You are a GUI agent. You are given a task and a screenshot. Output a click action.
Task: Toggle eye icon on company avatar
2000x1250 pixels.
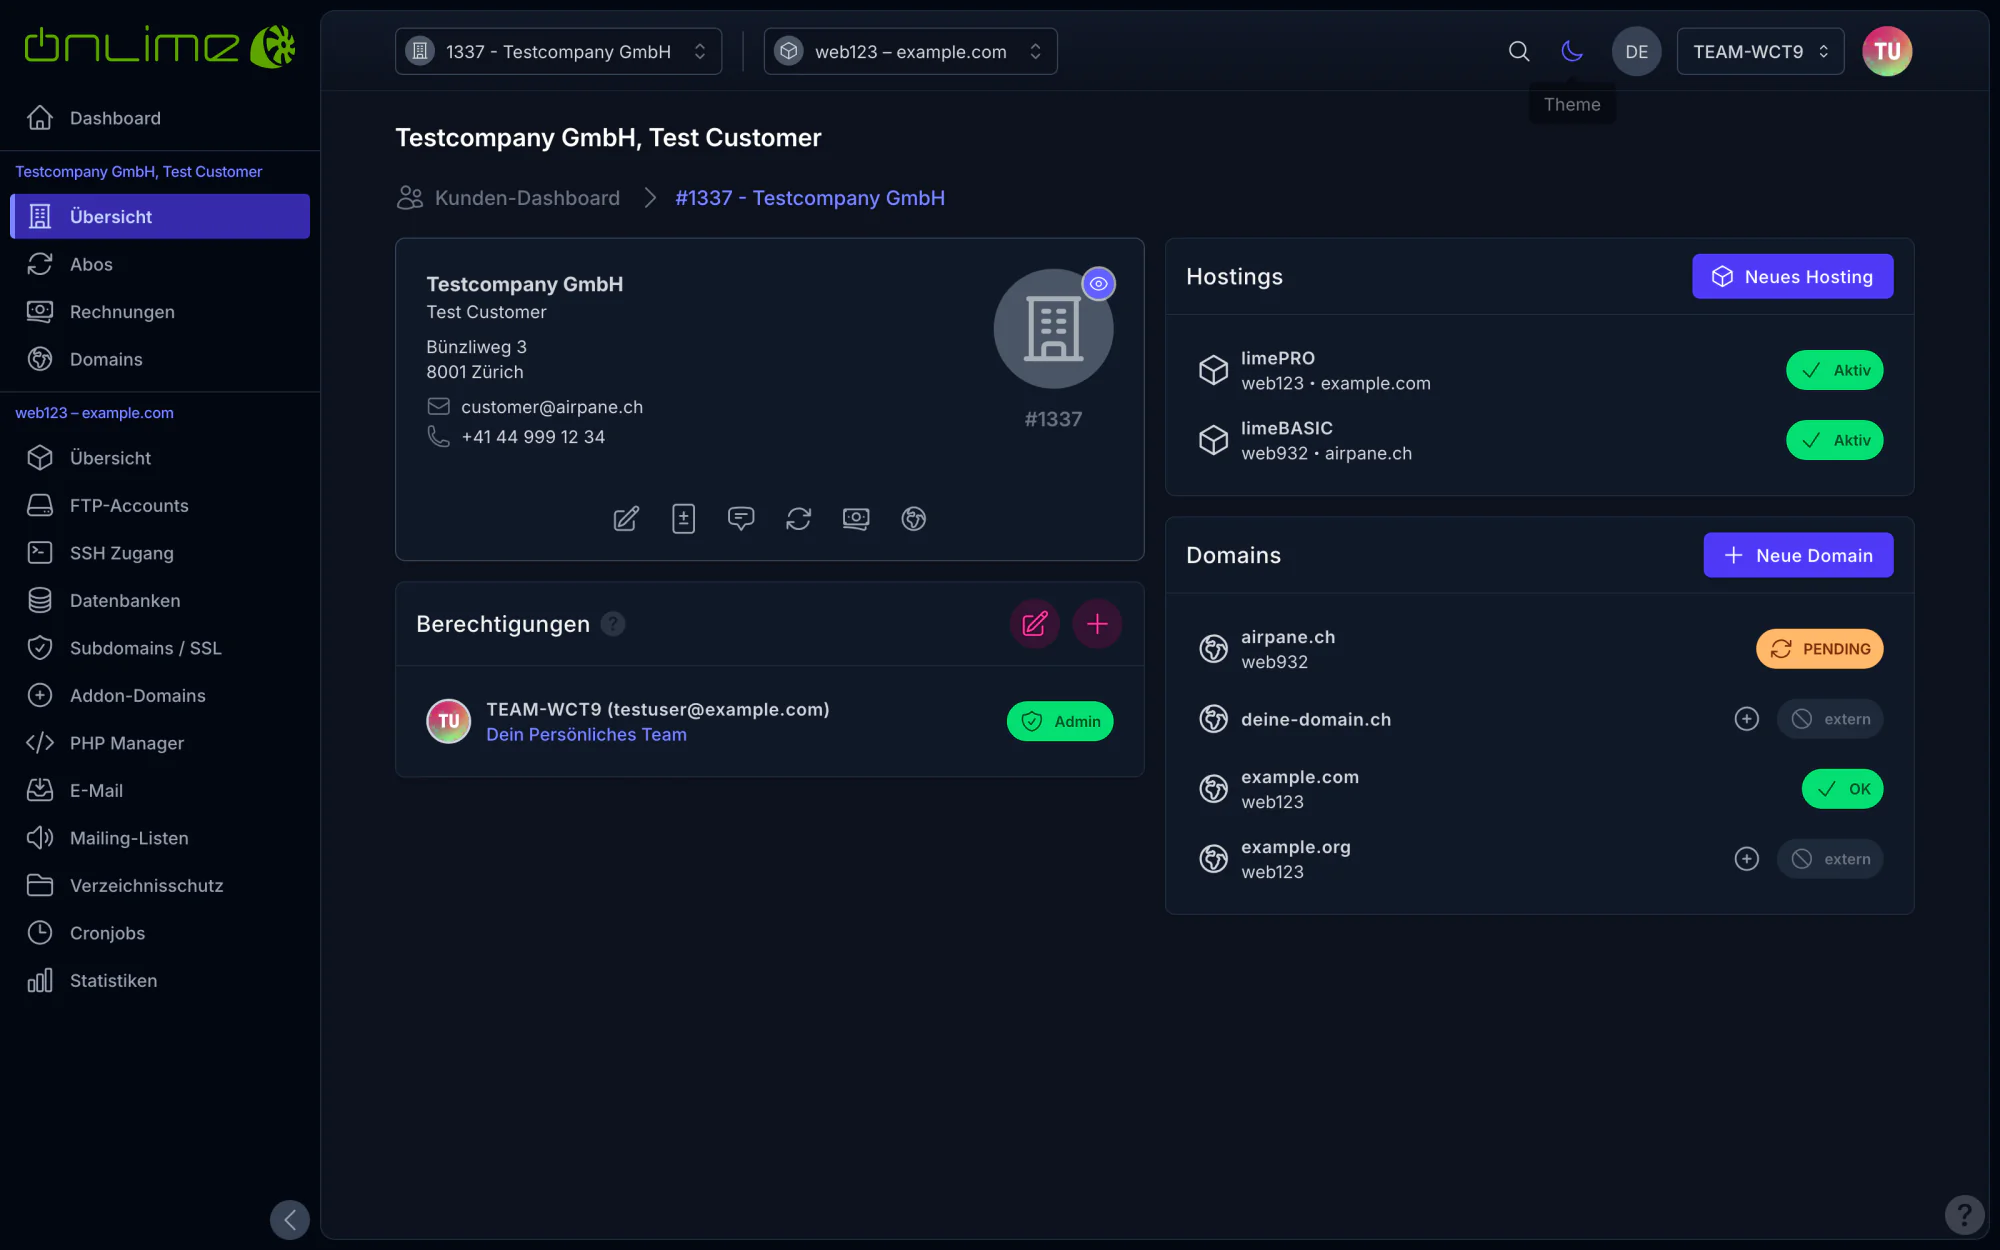pyautogui.click(x=1098, y=284)
